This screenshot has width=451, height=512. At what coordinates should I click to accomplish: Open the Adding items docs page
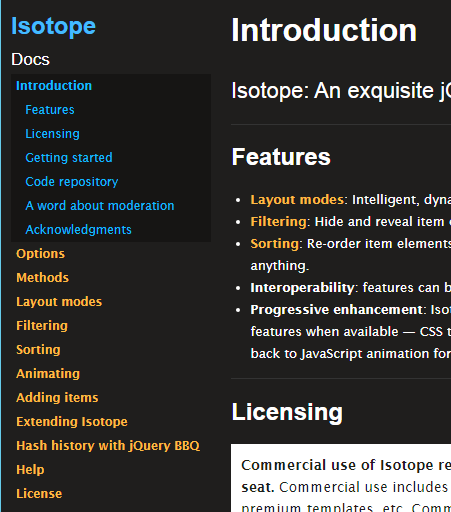click(57, 398)
